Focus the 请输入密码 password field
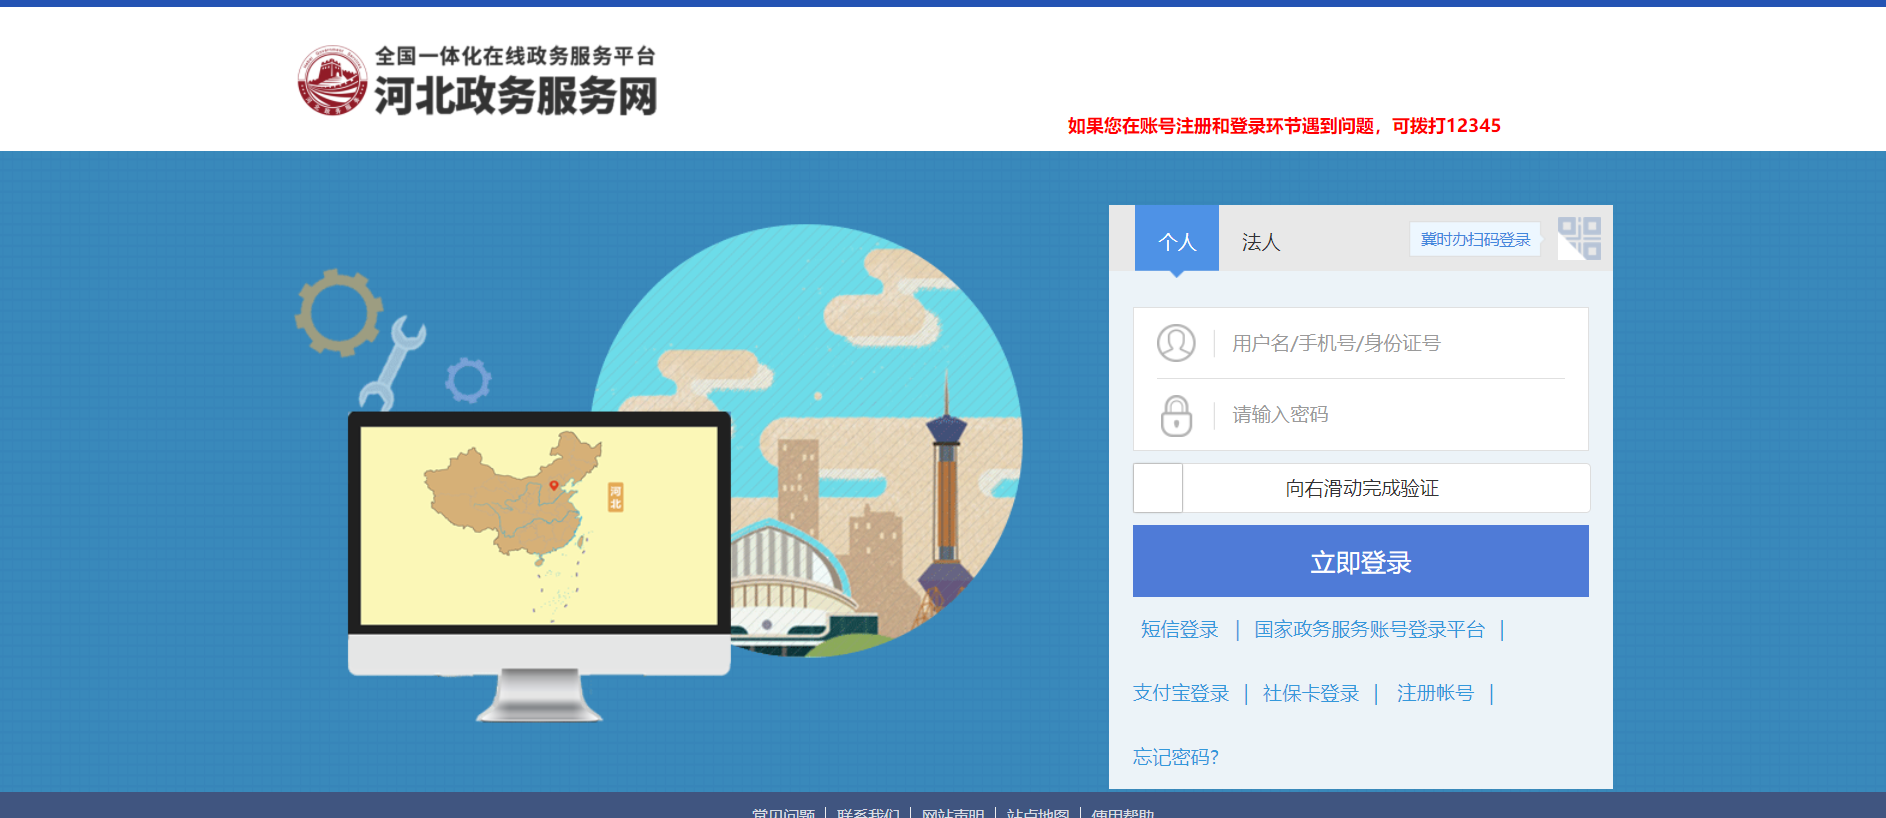Image resolution: width=1886 pixels, height=818 pixels. (1399, 415)
